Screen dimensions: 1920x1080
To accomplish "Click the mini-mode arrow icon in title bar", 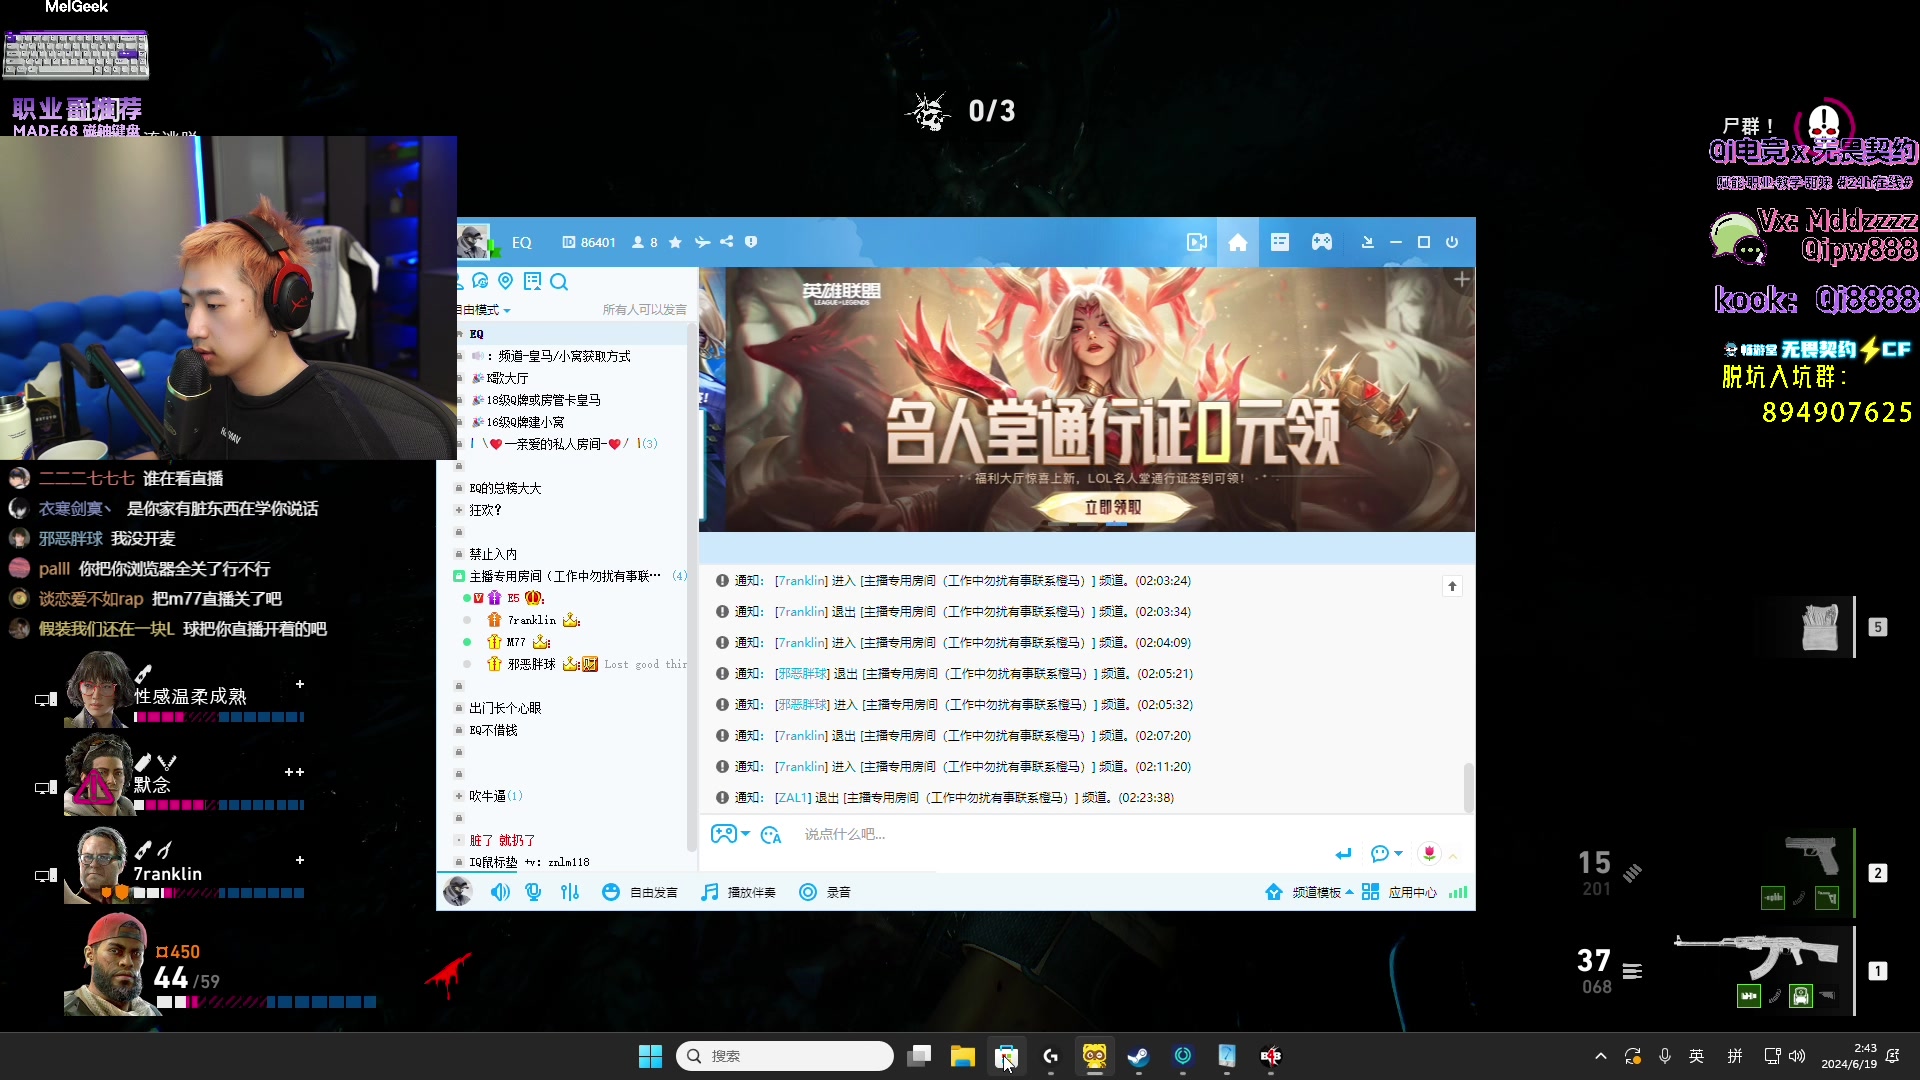I will point(1367,242).
